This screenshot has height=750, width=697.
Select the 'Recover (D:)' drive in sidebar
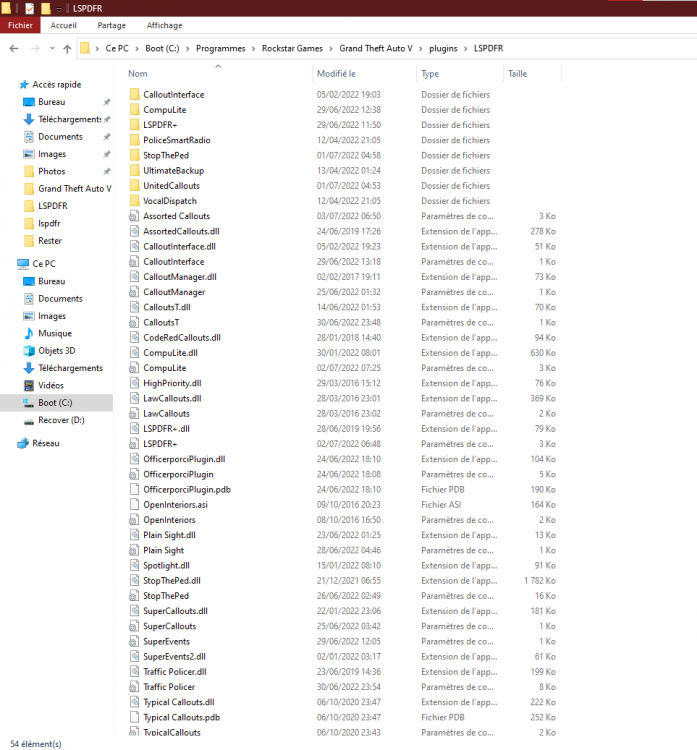click(x=61, y=420)
